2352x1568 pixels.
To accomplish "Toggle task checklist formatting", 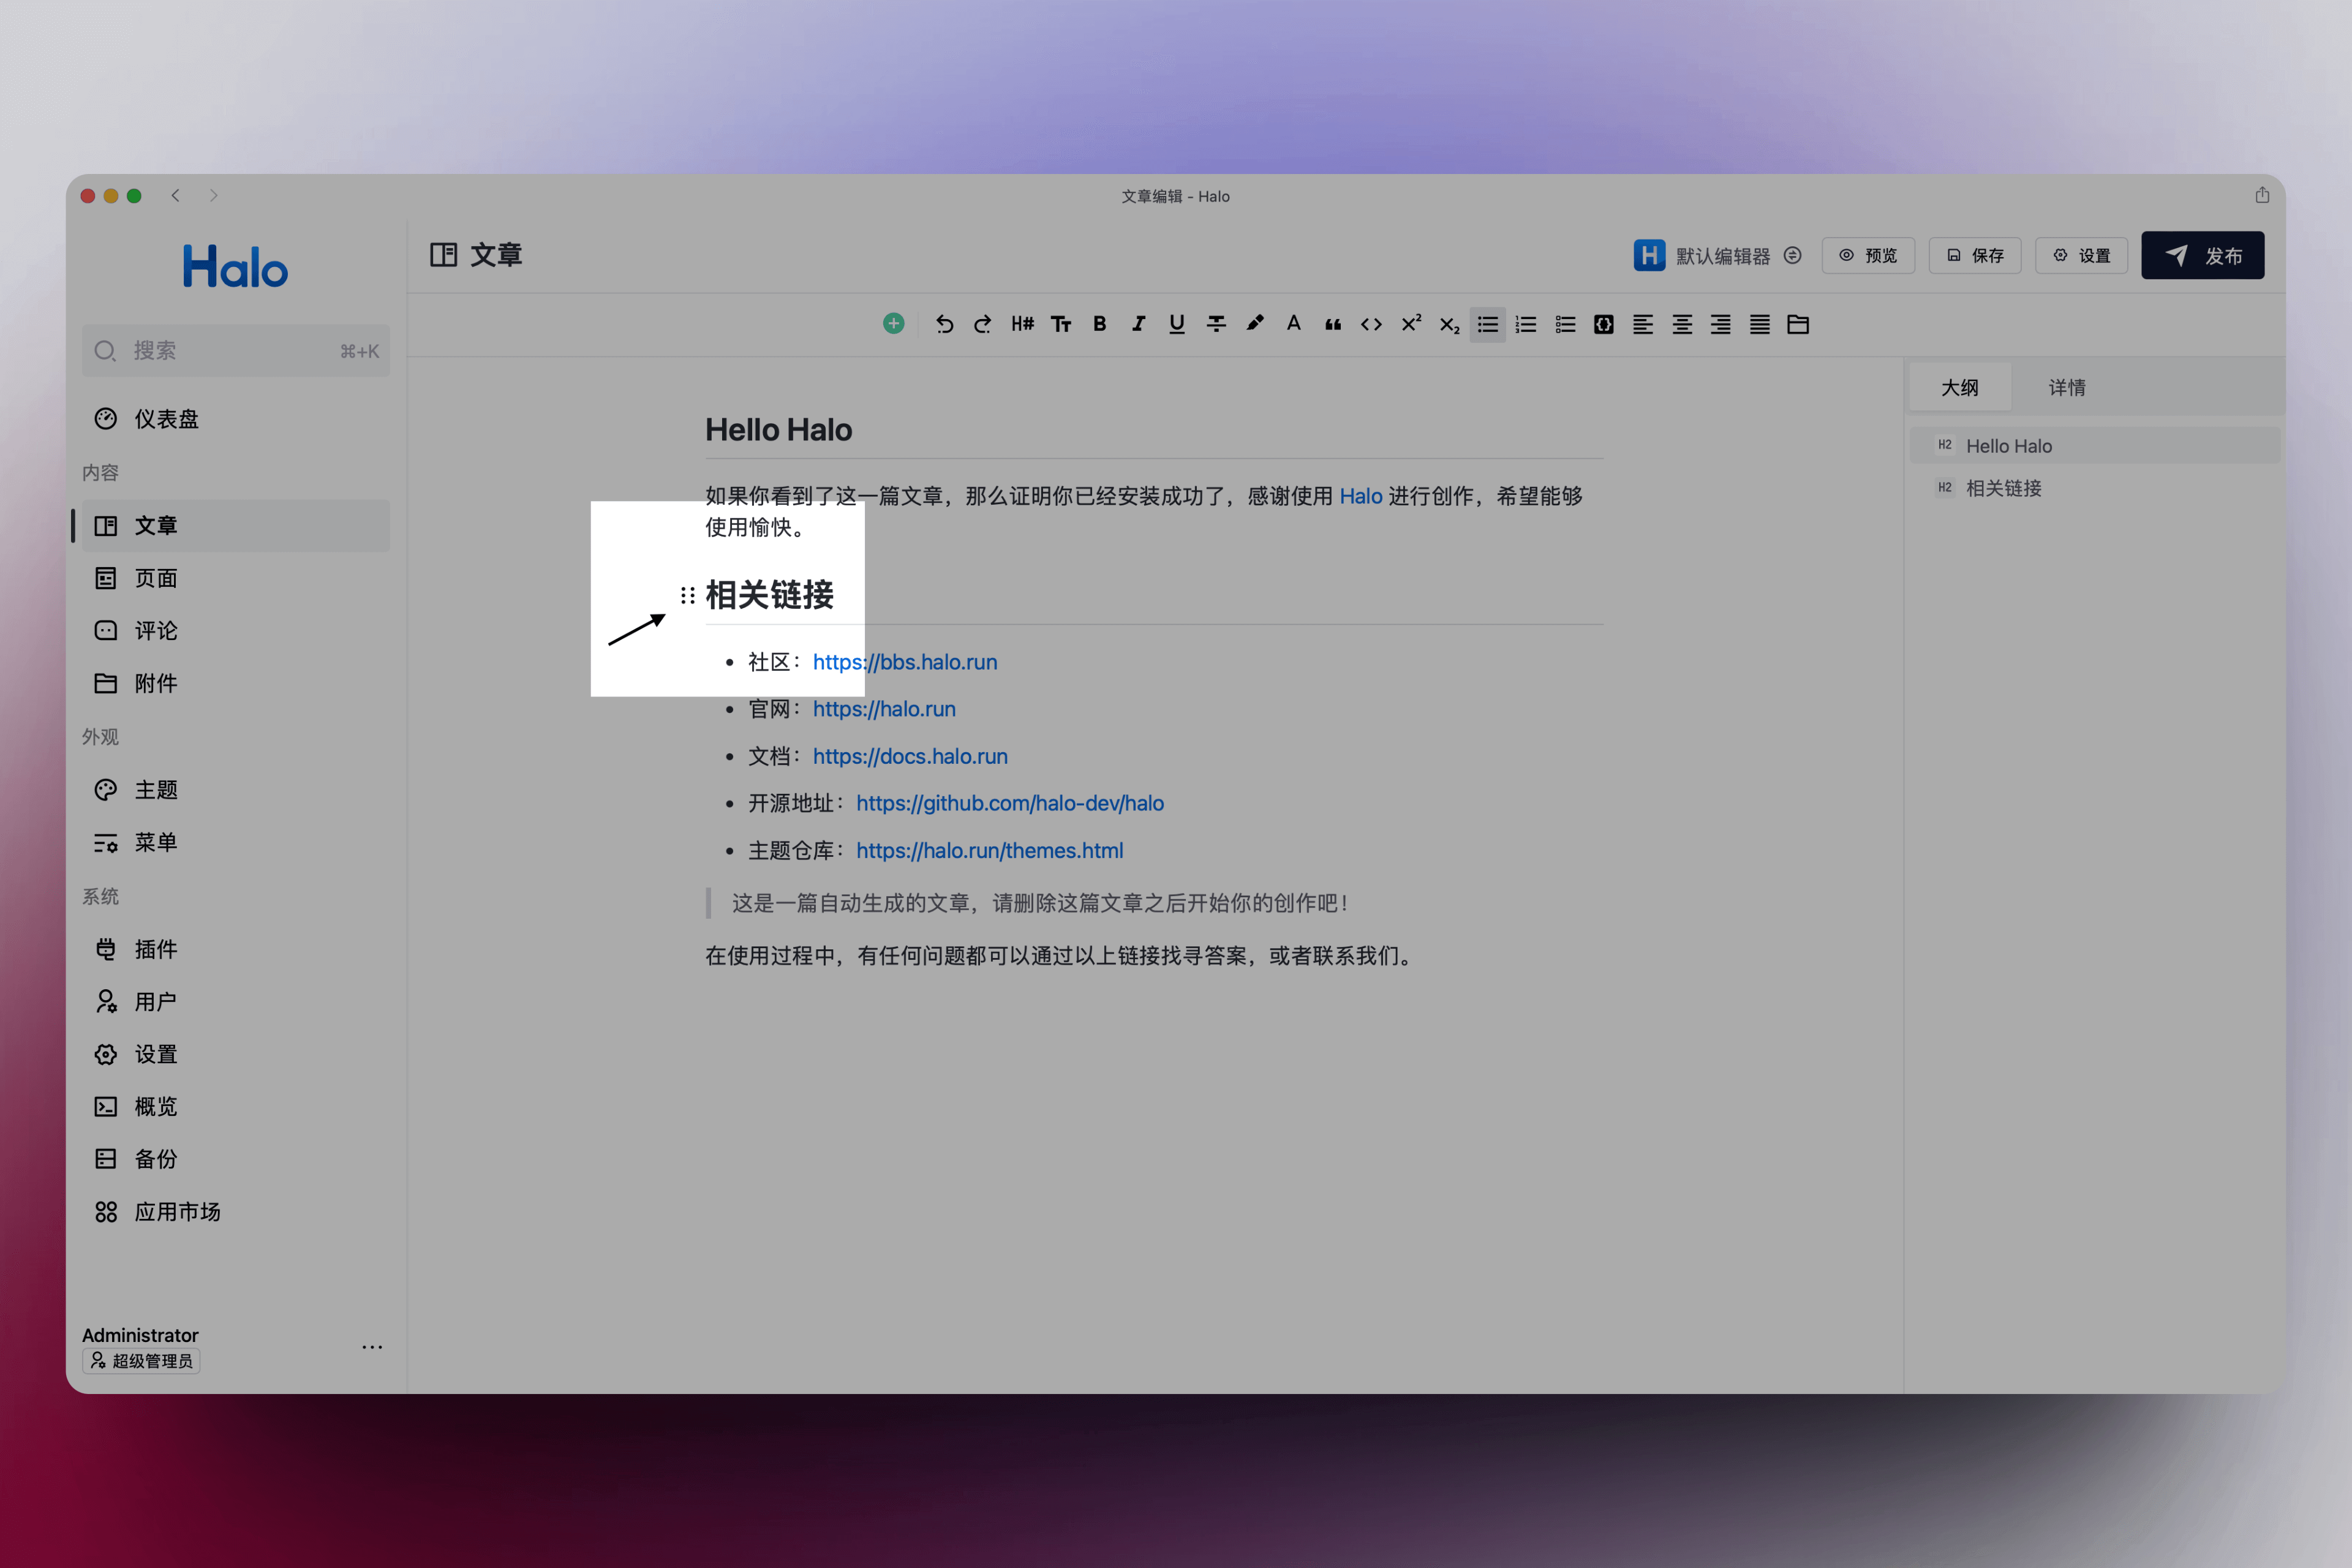I will (x=1565, y=324).
